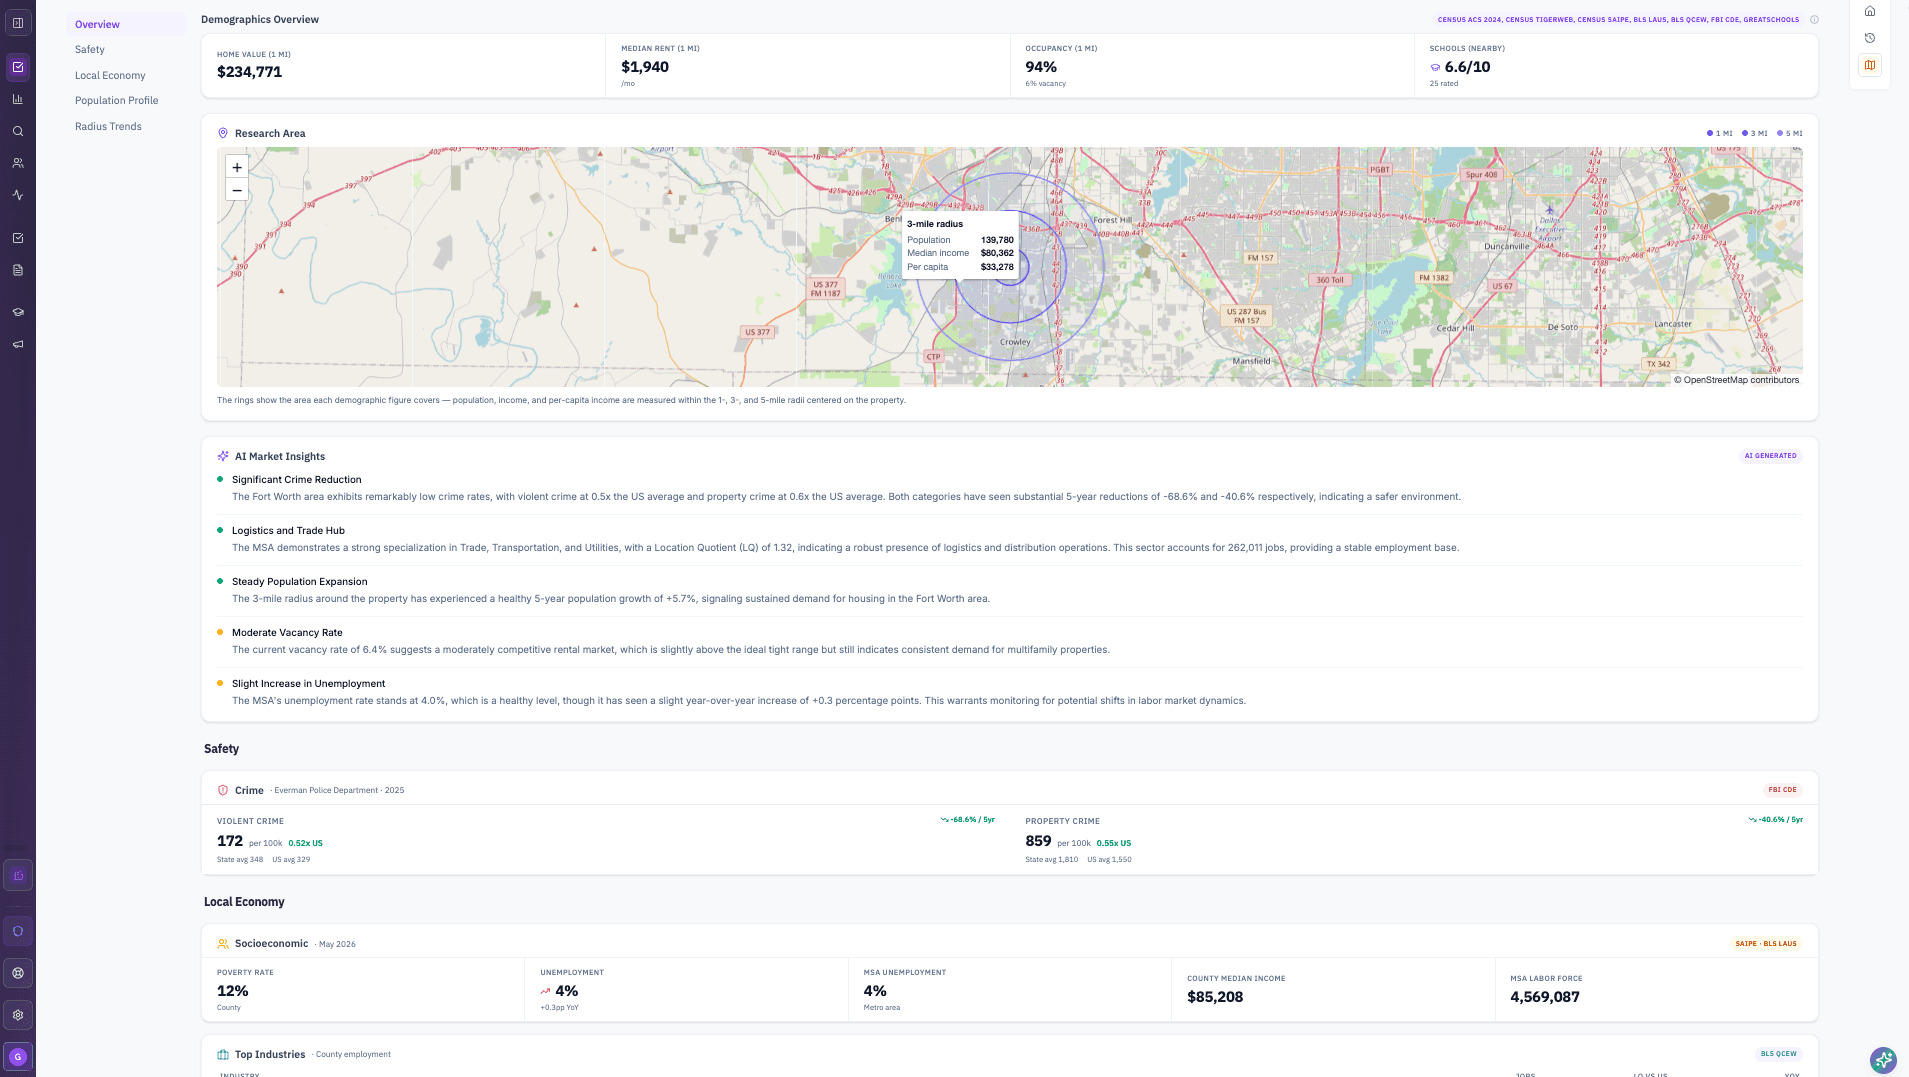
Task: Click the Moderate Vacancy Rate insight heading
Action: coord(287,633)
